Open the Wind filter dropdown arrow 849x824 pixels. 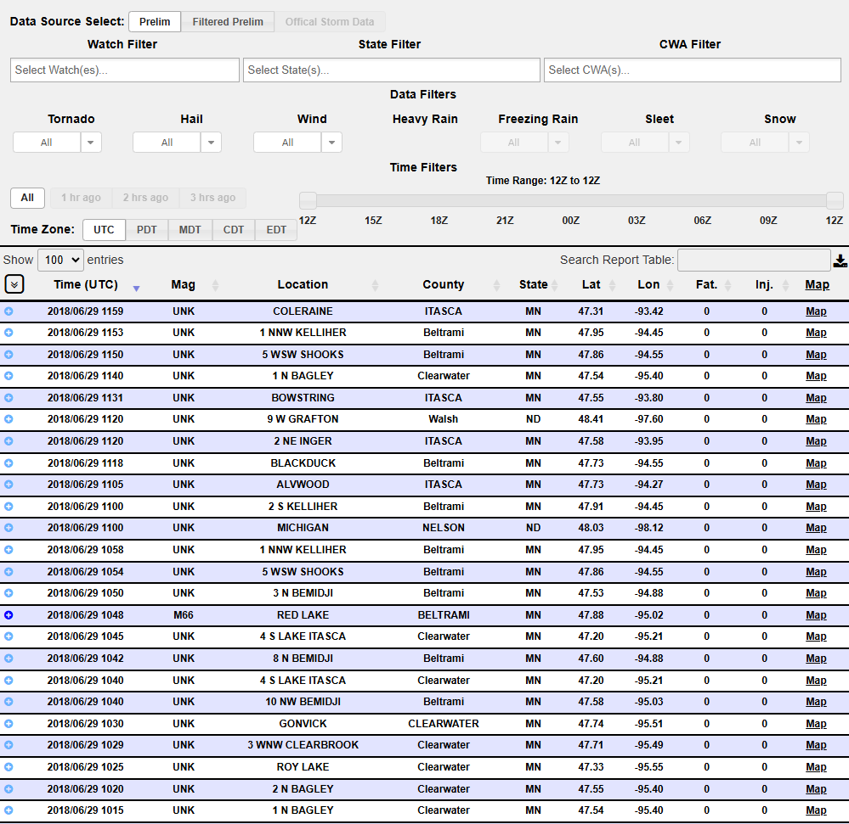(x=332, y=142)
